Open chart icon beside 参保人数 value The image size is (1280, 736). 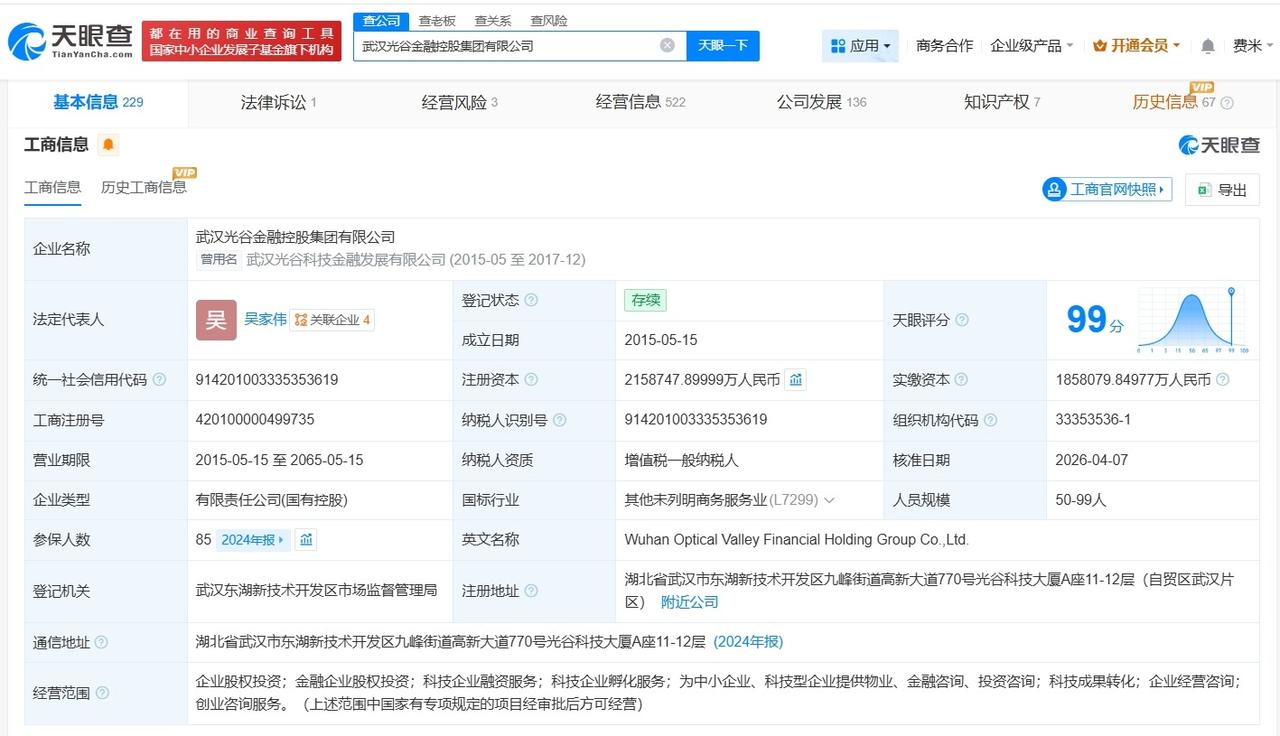306,540
